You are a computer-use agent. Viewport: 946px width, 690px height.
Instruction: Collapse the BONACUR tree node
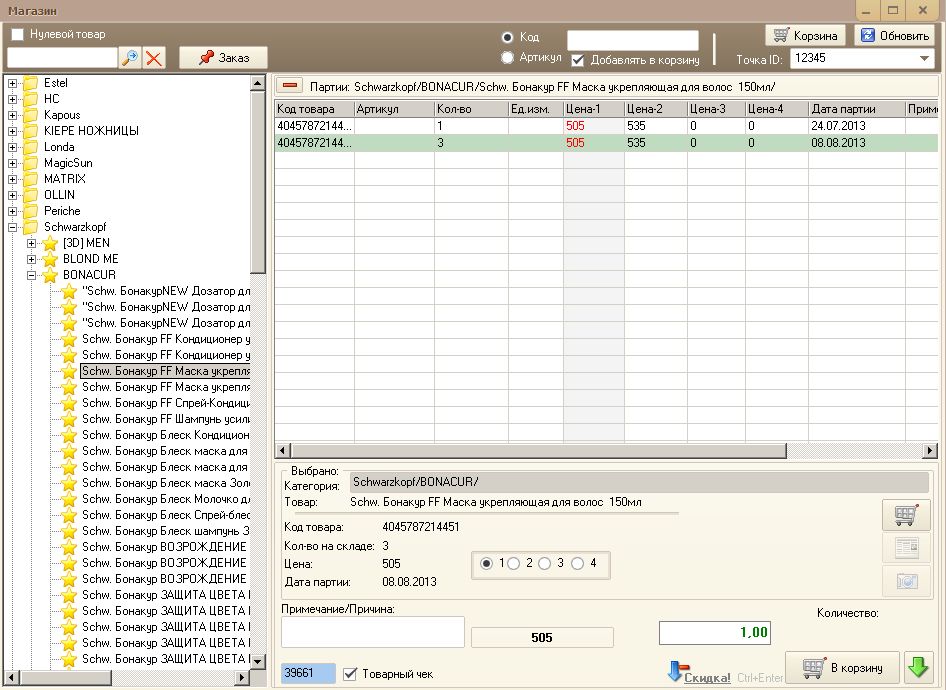(x=32, y=275)
